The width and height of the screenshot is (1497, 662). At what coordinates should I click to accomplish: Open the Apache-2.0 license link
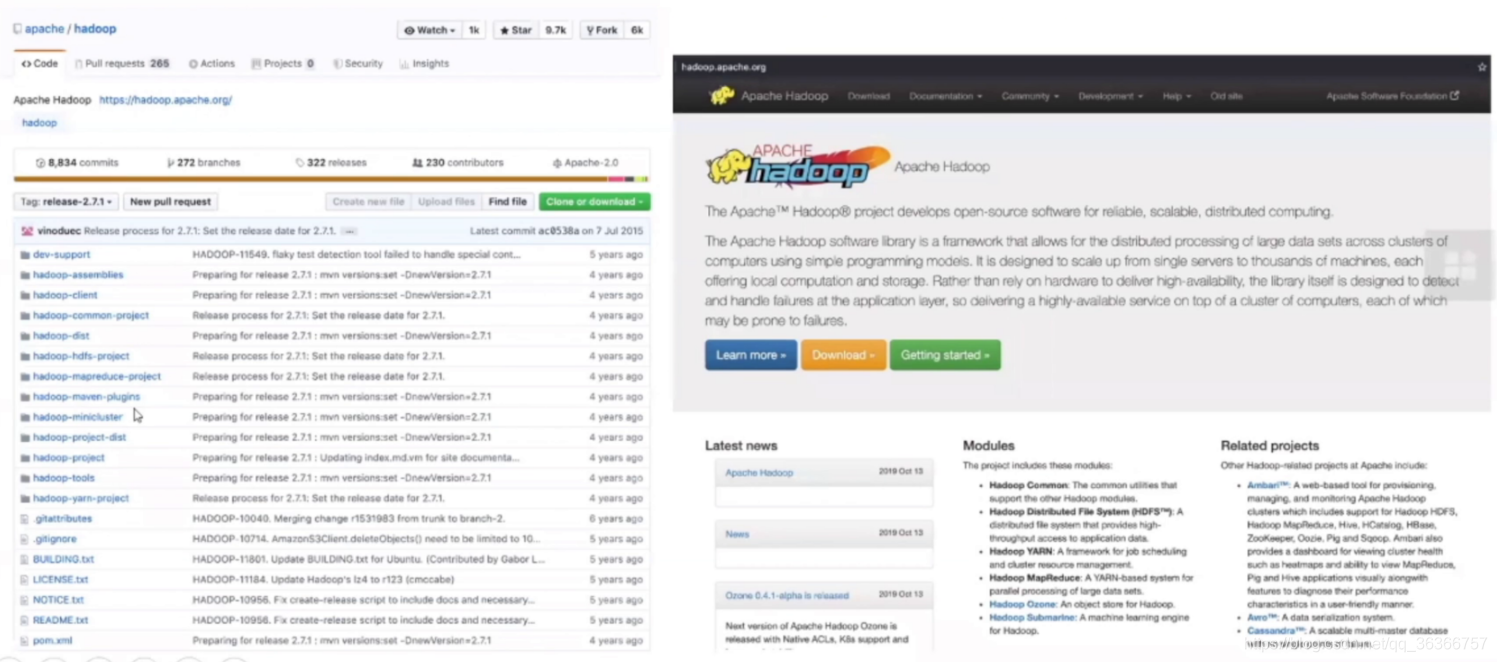click(585, 162)
